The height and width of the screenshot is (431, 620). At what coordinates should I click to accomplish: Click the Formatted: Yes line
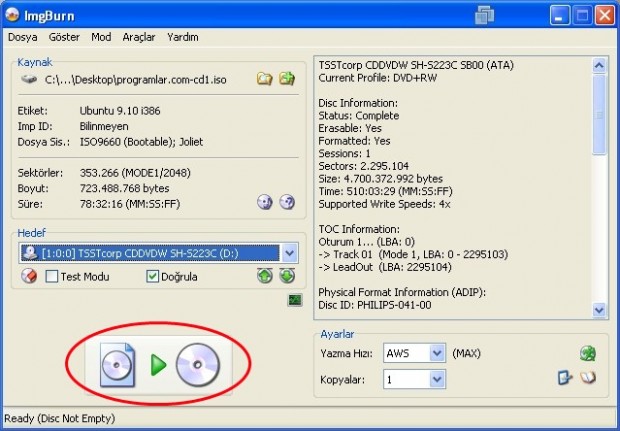[x=354, y=141]
